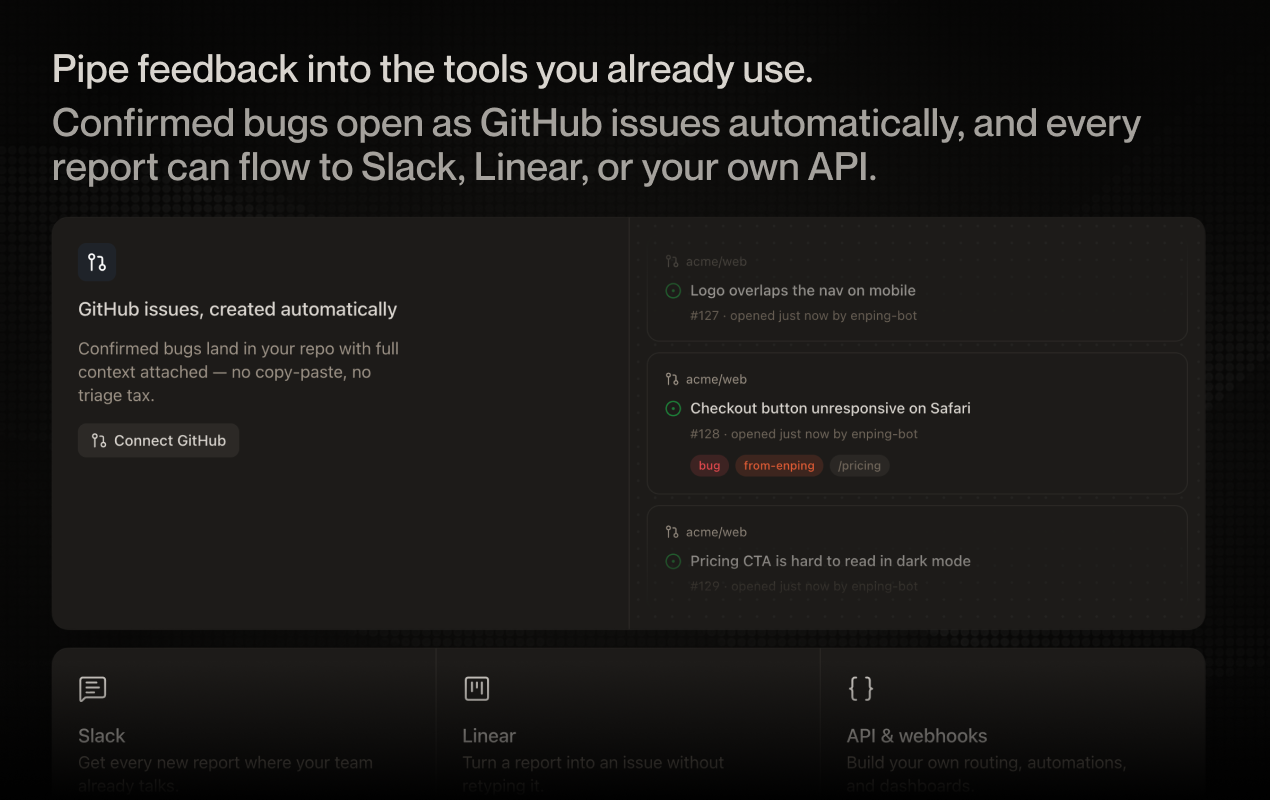Click the 'API & webhooks' card title
The width and height of the screenshot is (1270, 800).
[917, 736]
